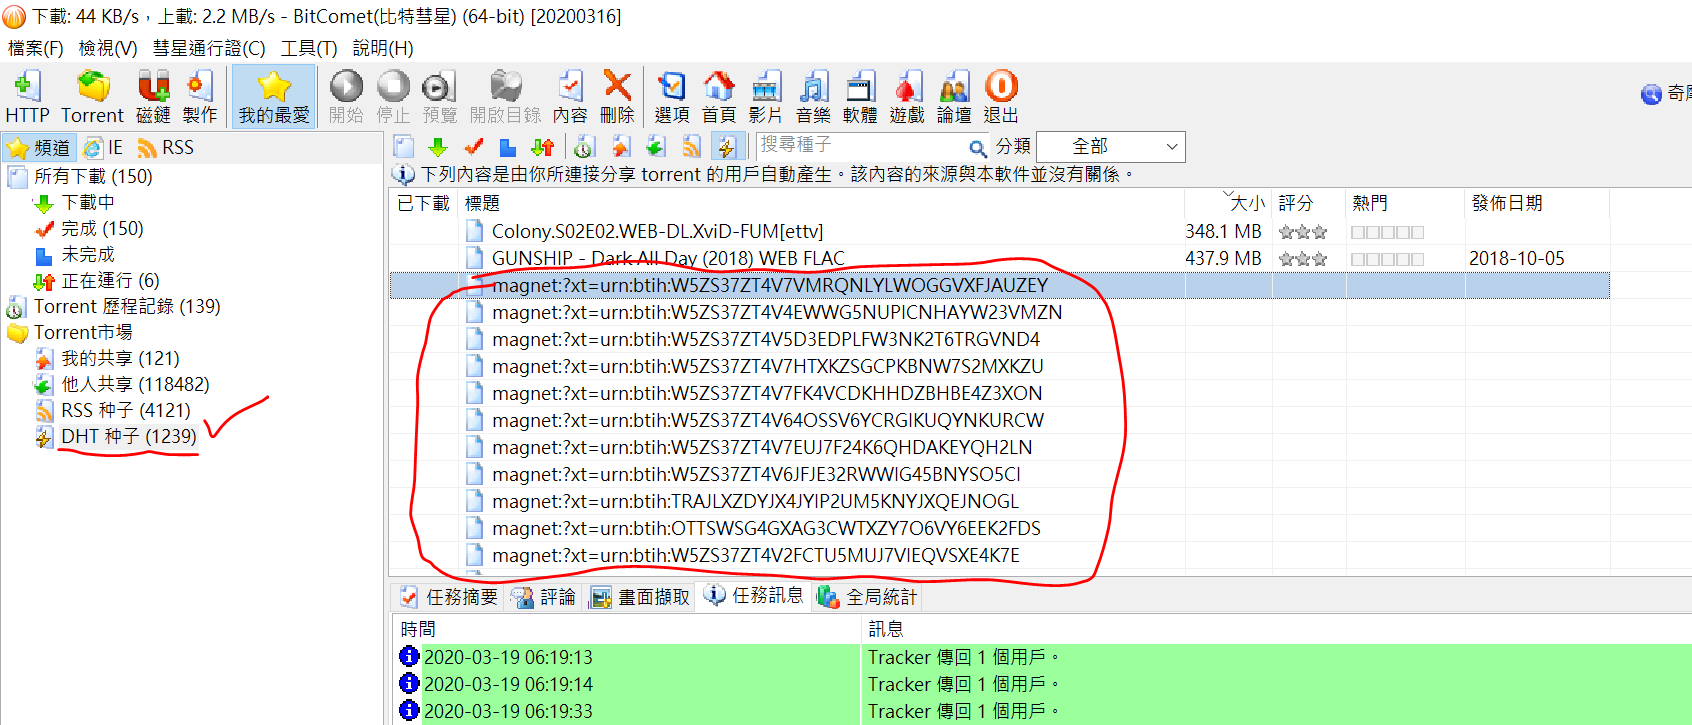
Task: Click the green down-arrow downloading filter icon
Action: pyautogui.click(x=438, y=147)
